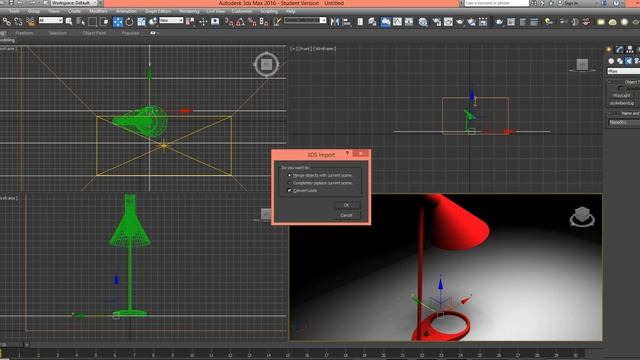This screenshot has width=640, height=360.
Task: Open the Rendered Frame Window
Action: 448,22
